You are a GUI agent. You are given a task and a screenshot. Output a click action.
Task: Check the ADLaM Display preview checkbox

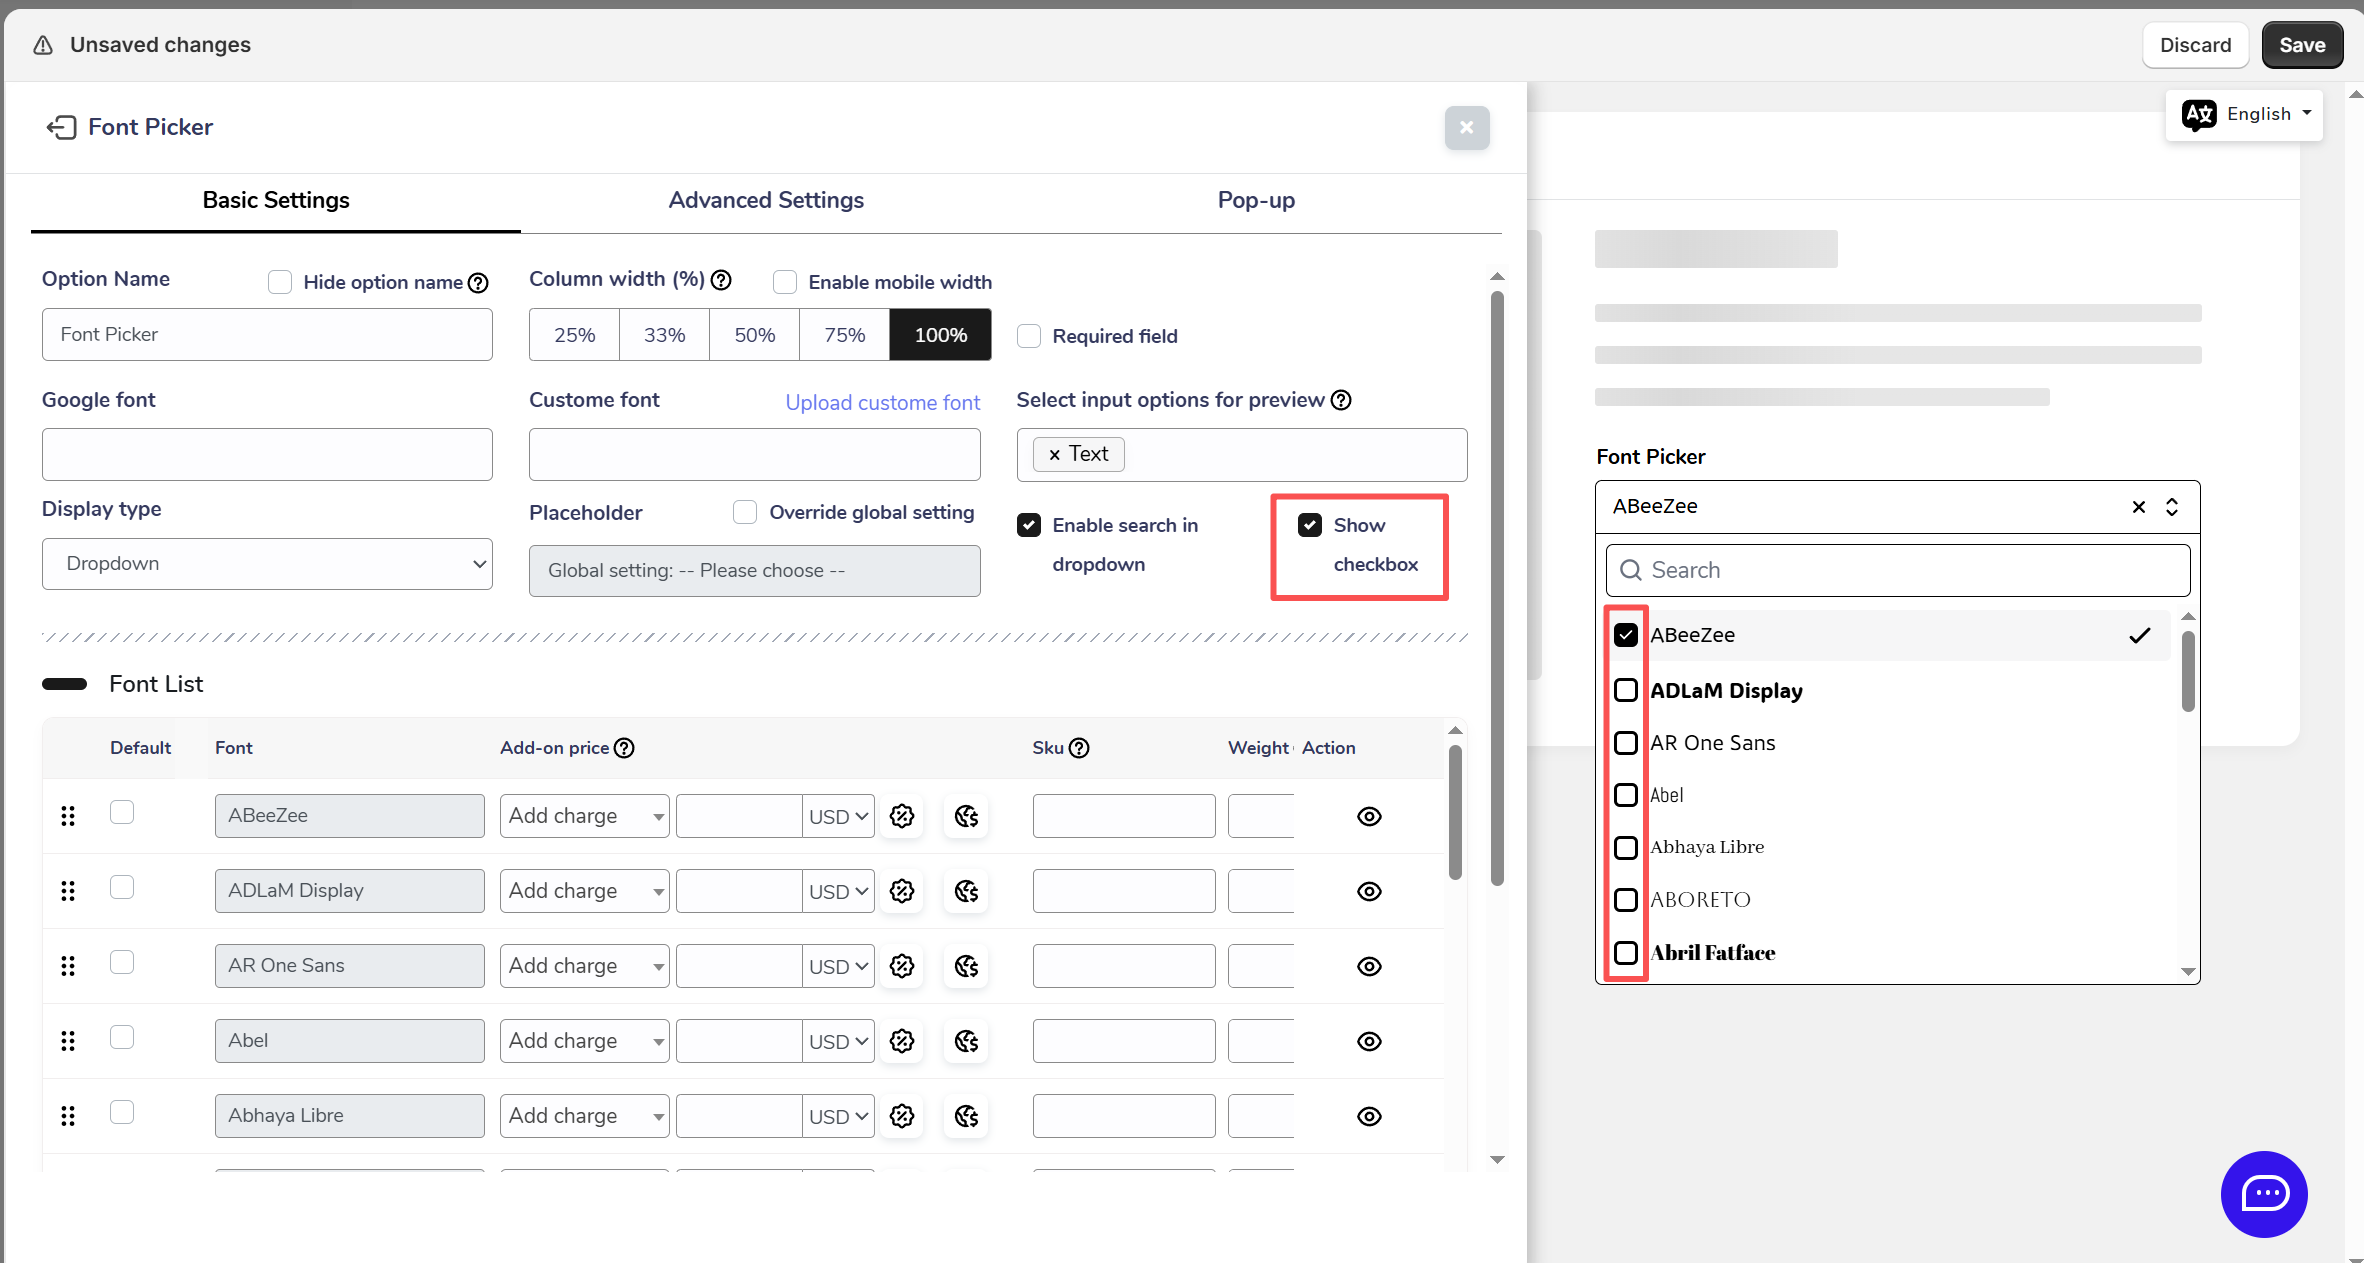[1626, 690]
